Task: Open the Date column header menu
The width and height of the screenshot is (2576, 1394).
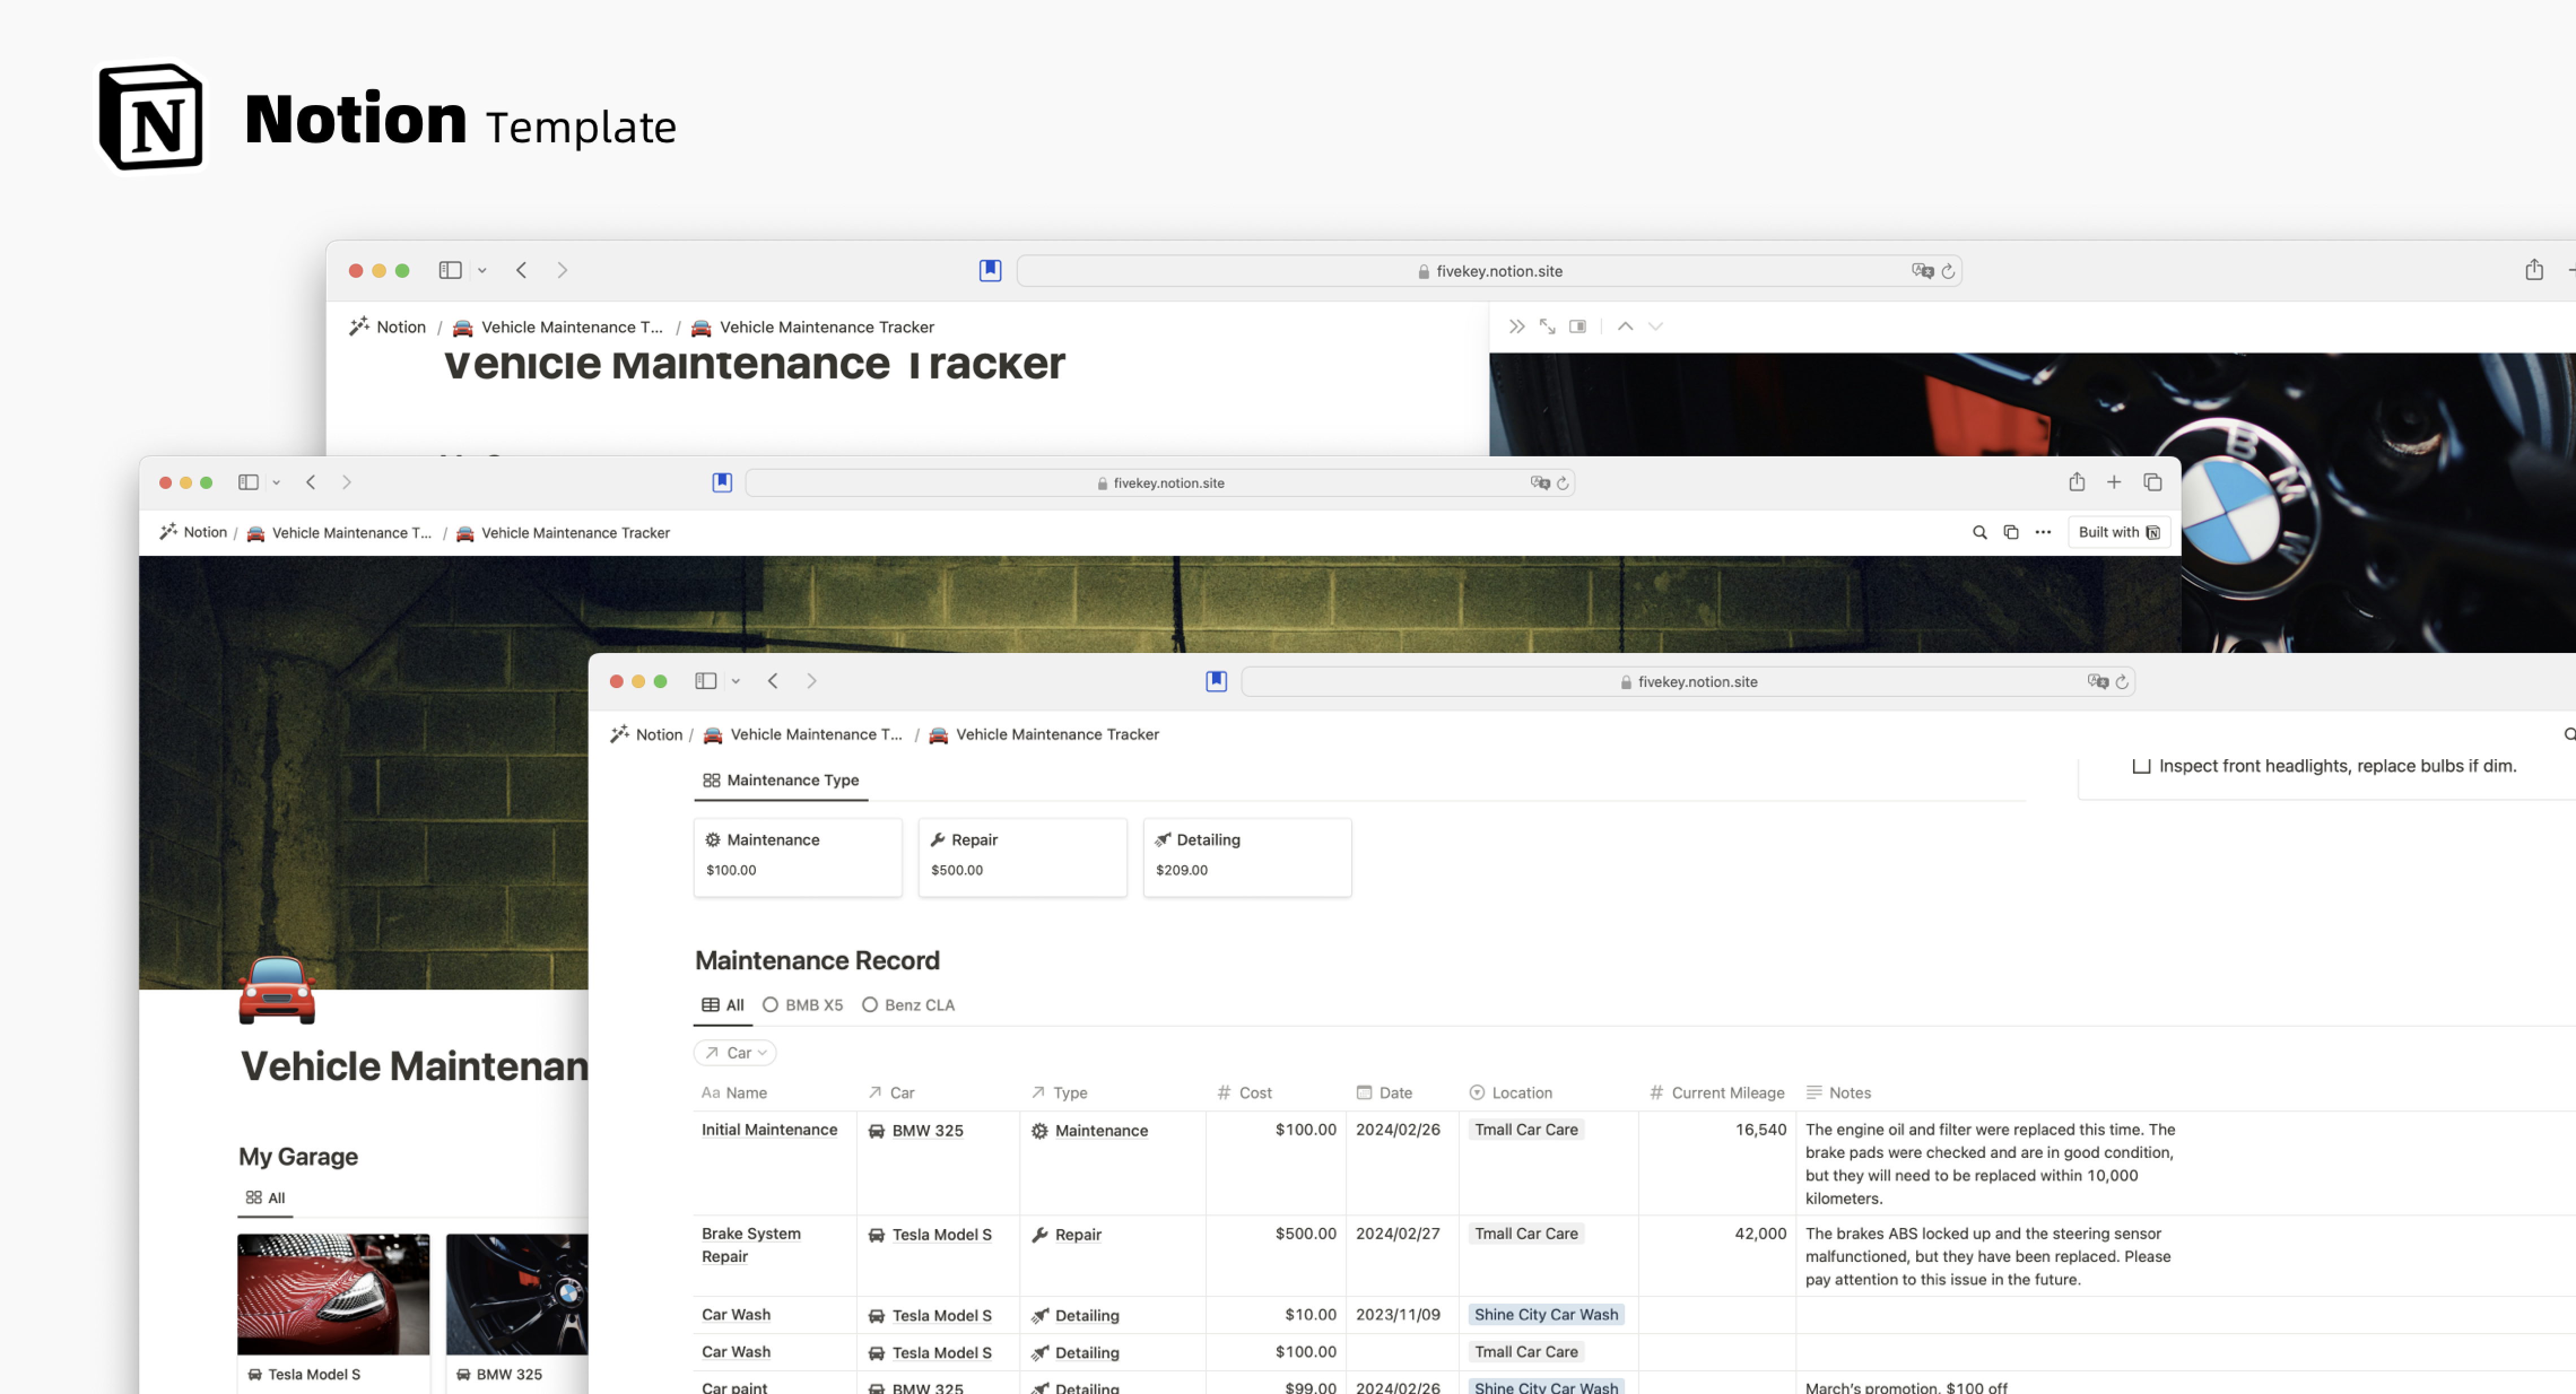Action: 1384,1093
